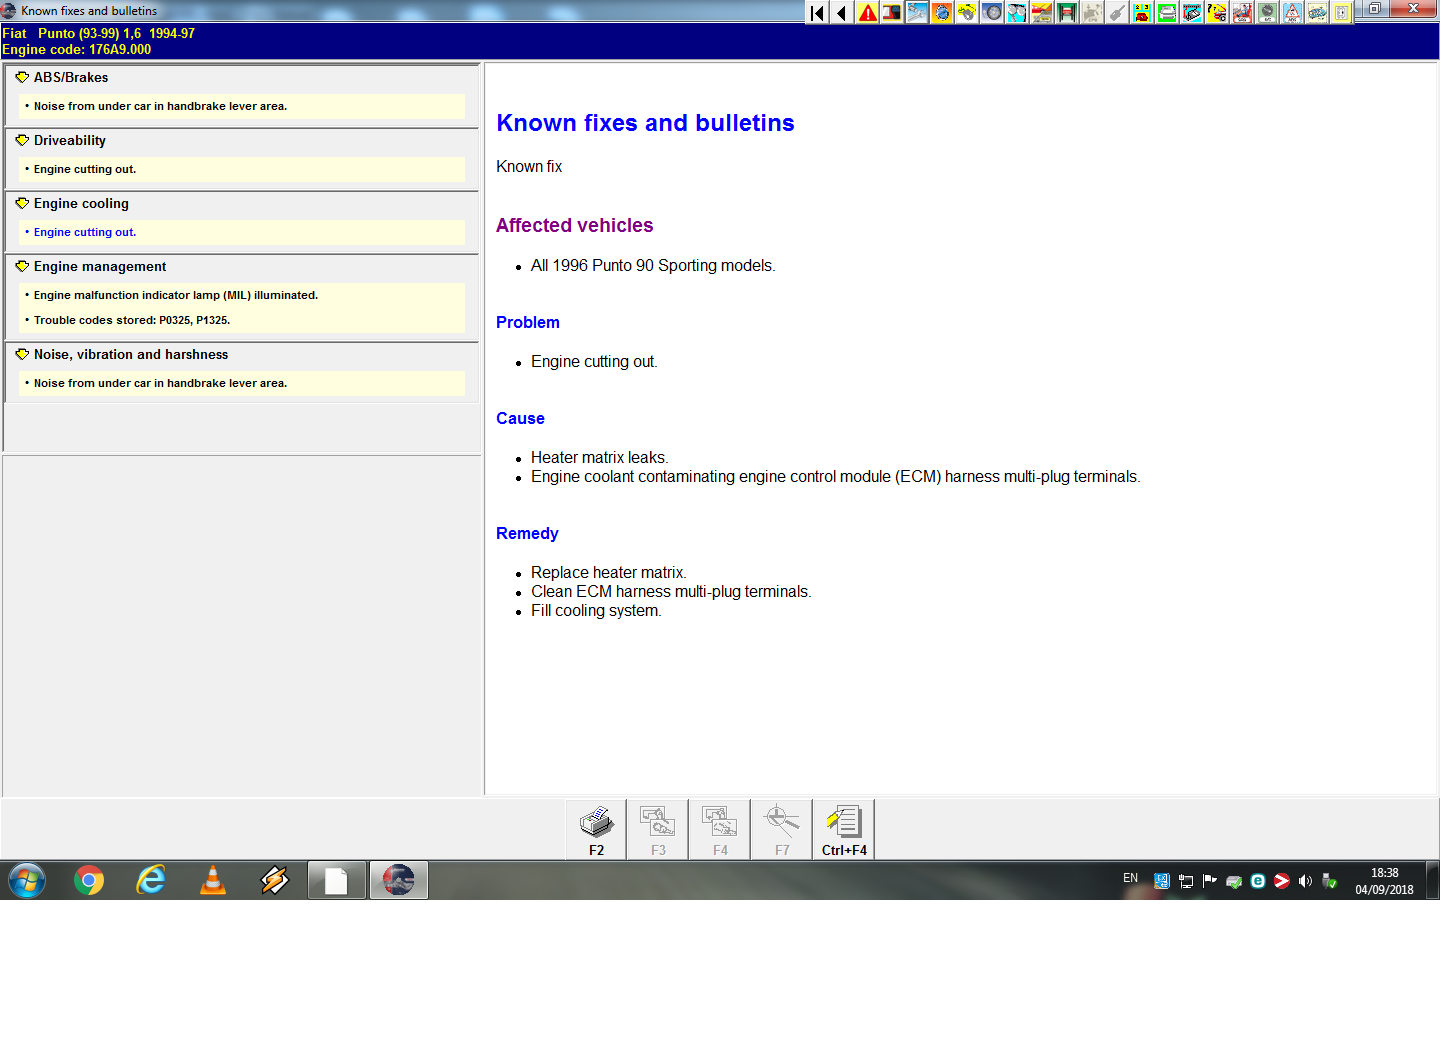Open Internet Explorer from taskbar

(151, 880)
